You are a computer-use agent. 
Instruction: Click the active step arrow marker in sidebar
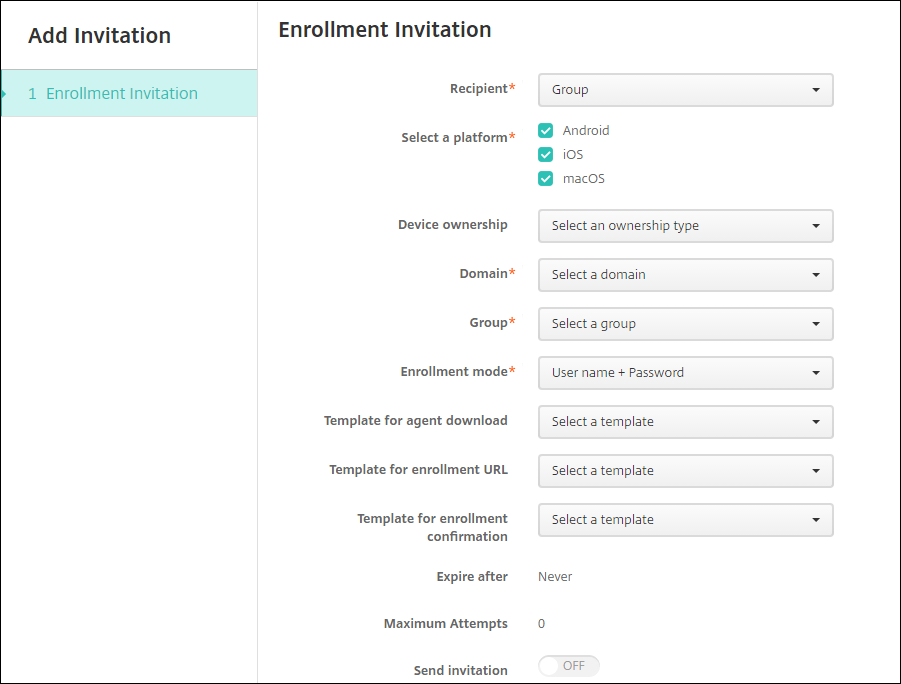tap(4, 93)
